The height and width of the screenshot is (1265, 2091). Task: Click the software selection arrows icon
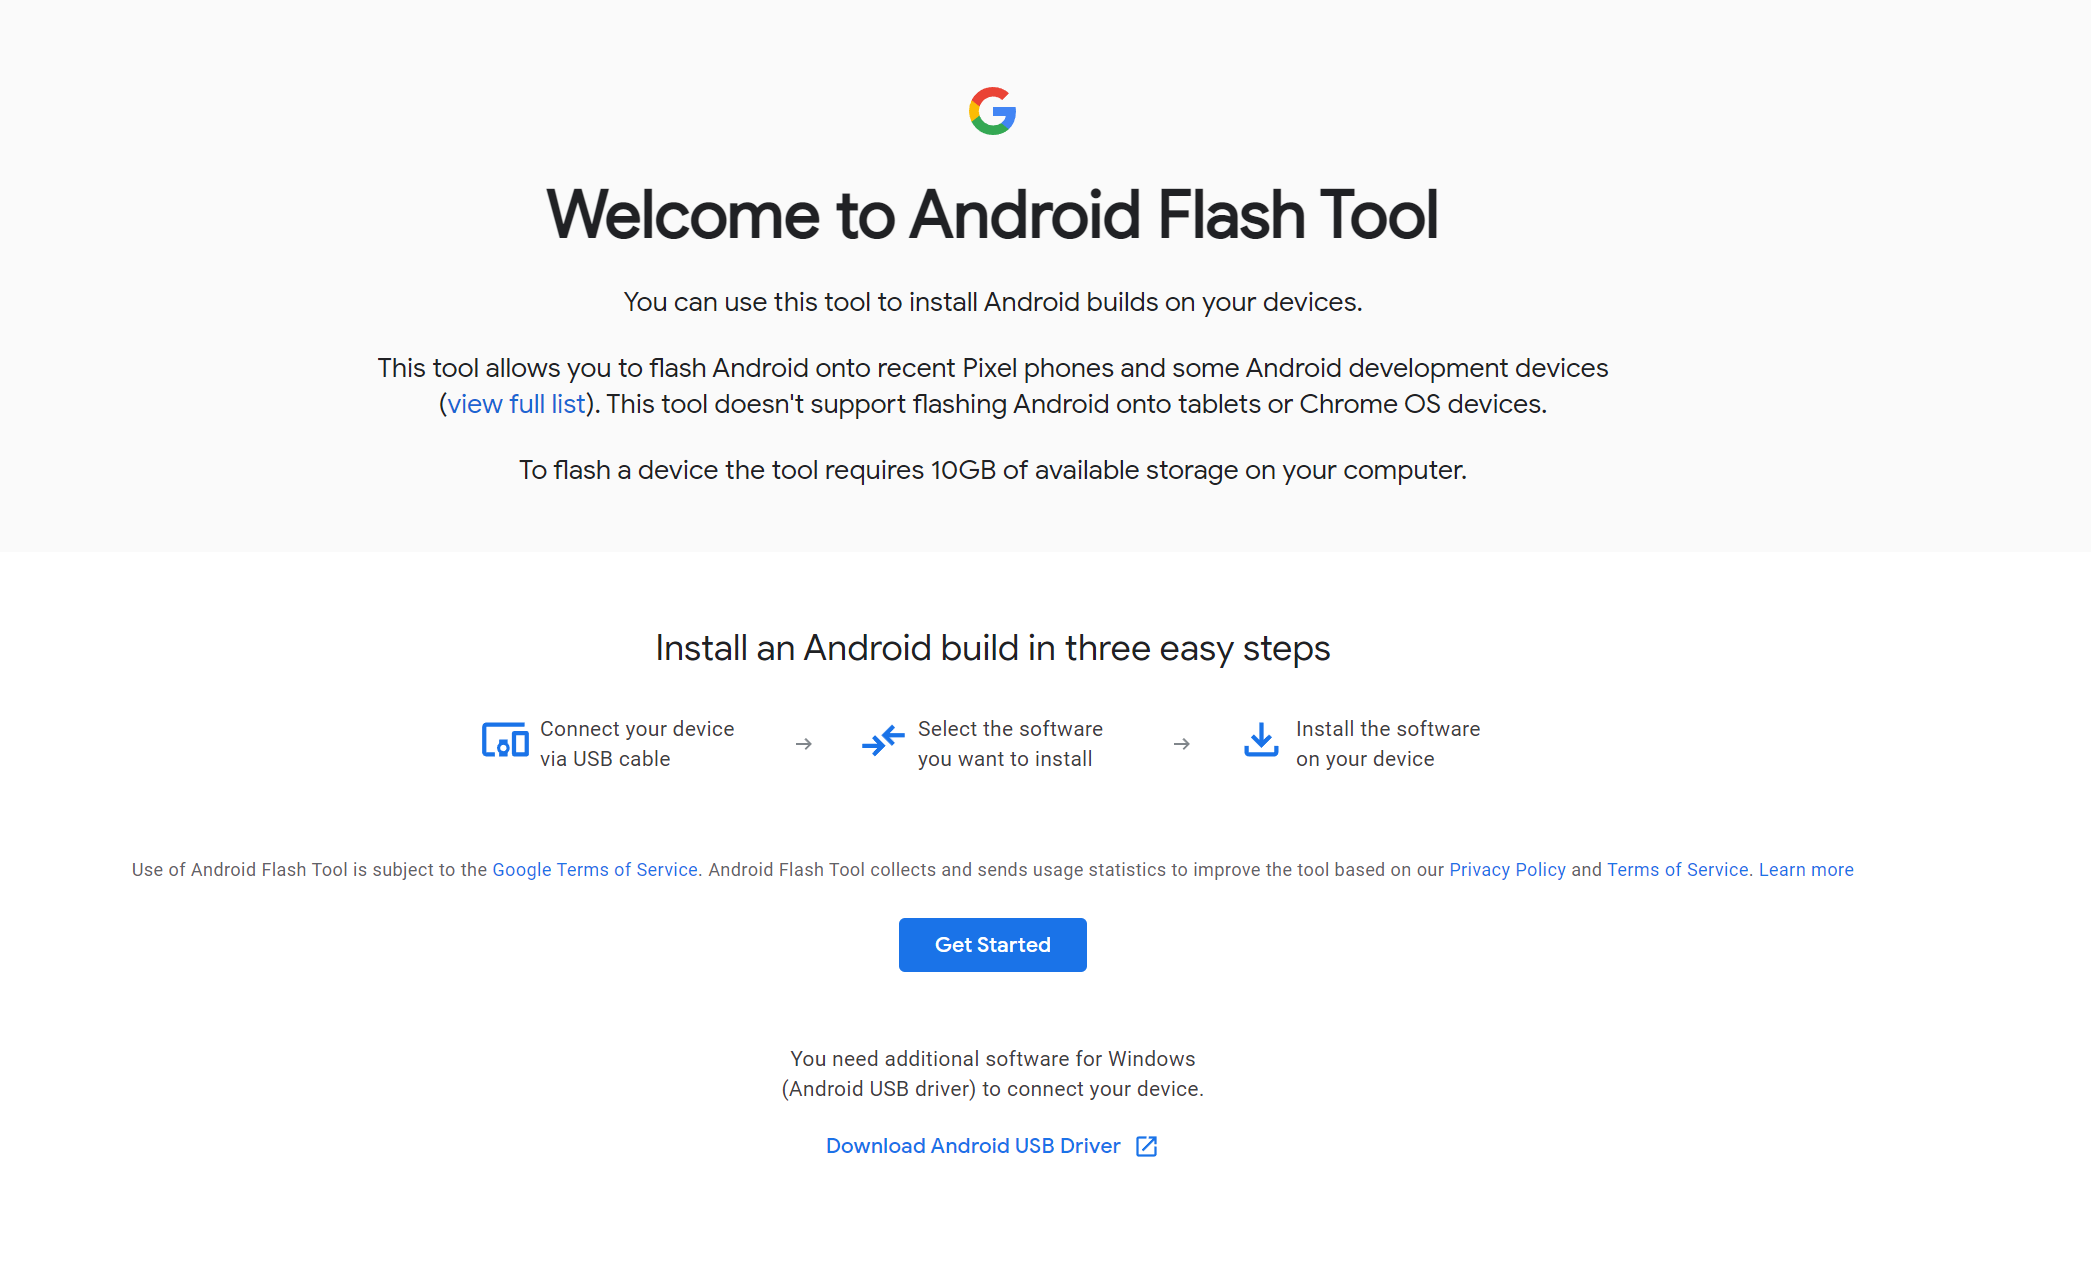882,741
